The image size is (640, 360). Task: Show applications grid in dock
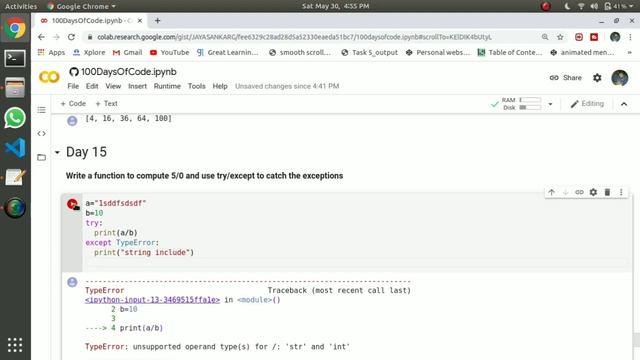point(15,345)
